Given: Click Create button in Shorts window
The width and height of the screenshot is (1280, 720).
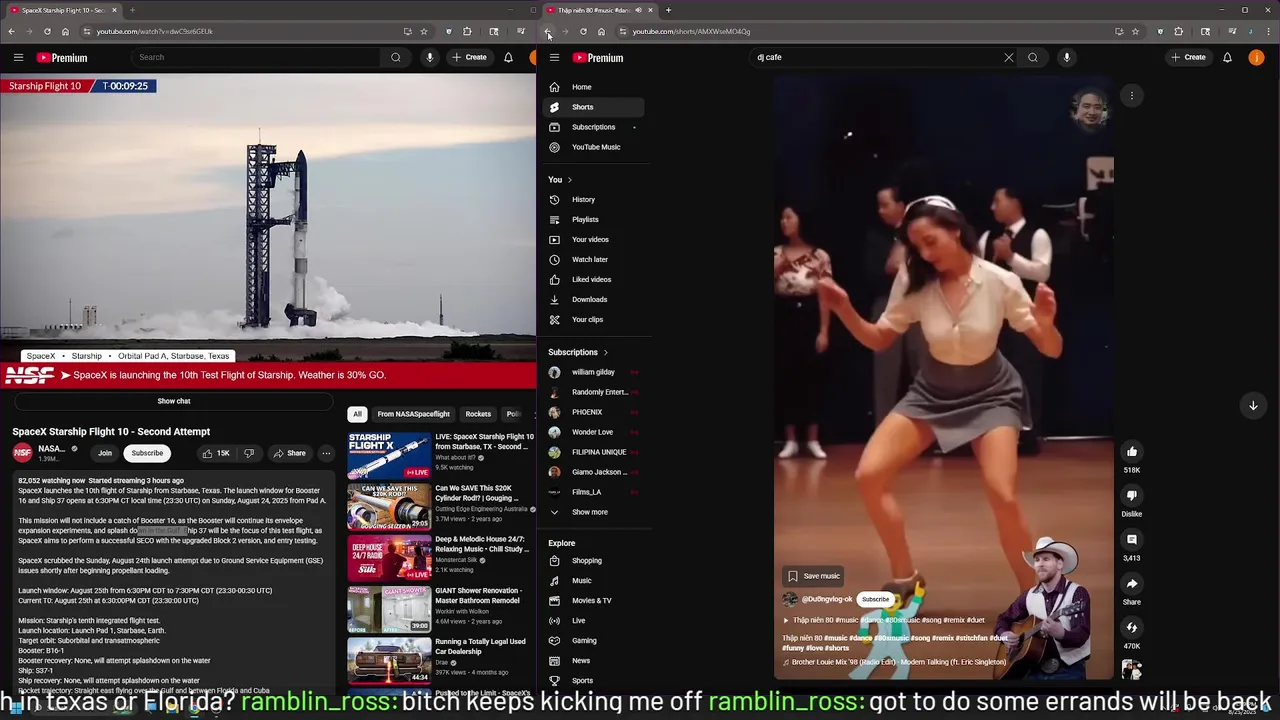Looking at the screenshot, I should (x=1189, y=57).
